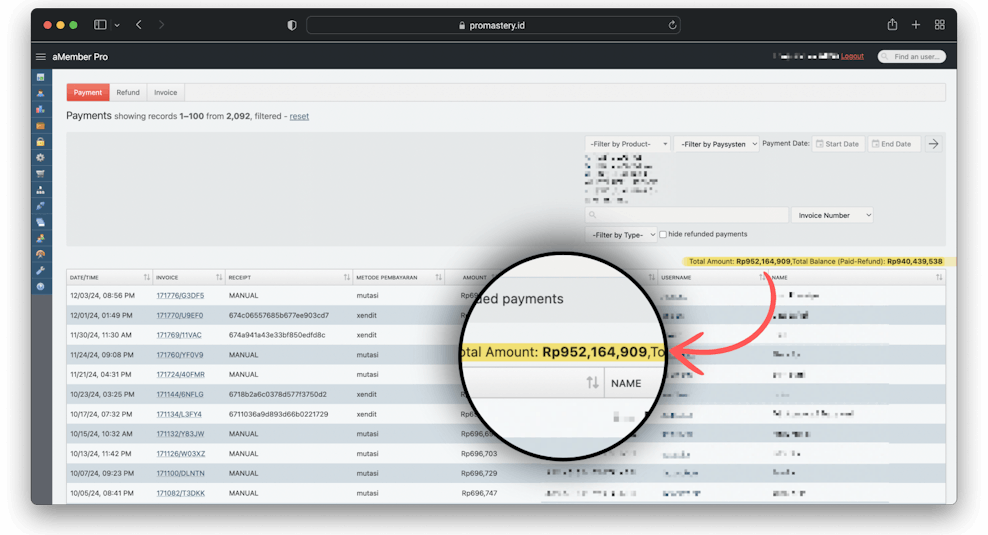Image resolution: width=988 pixels, height=535 pixels.
Task: Click the reset filter link
Action: click(x=299, y=116)
